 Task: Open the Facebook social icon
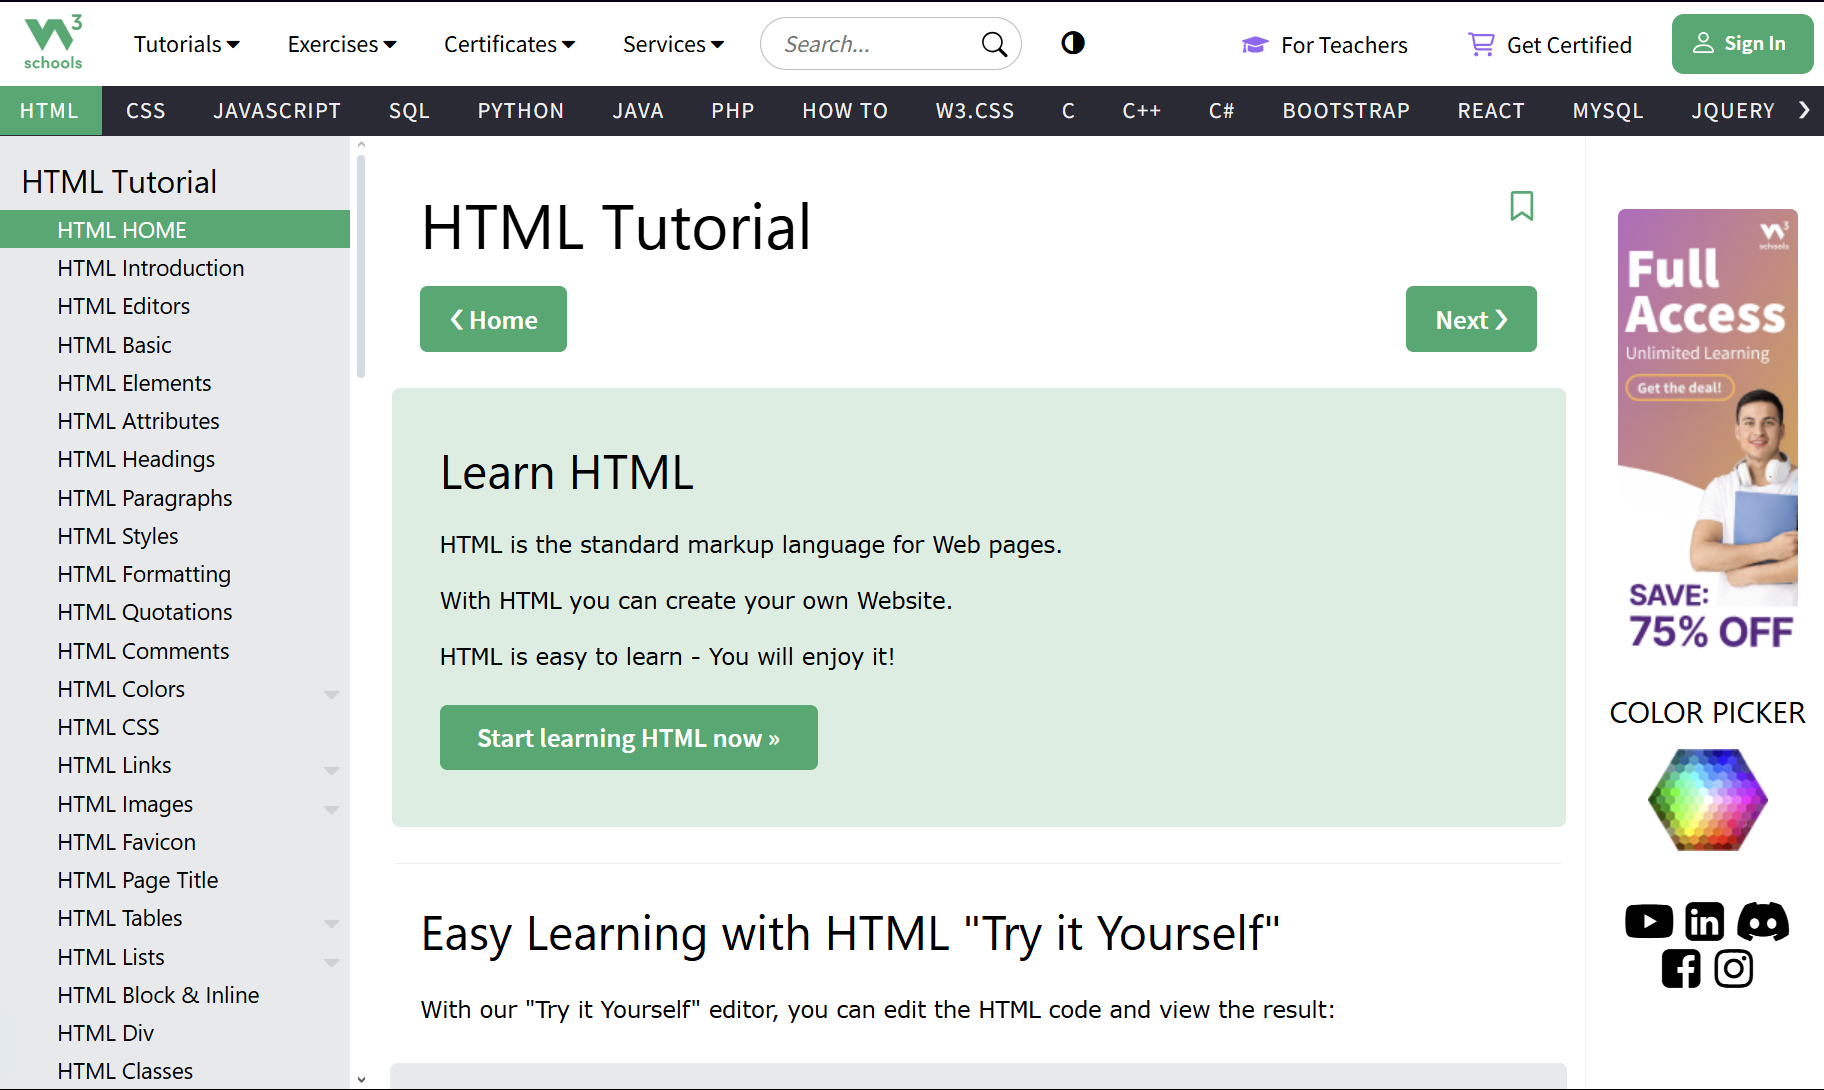click(1680, 969)
